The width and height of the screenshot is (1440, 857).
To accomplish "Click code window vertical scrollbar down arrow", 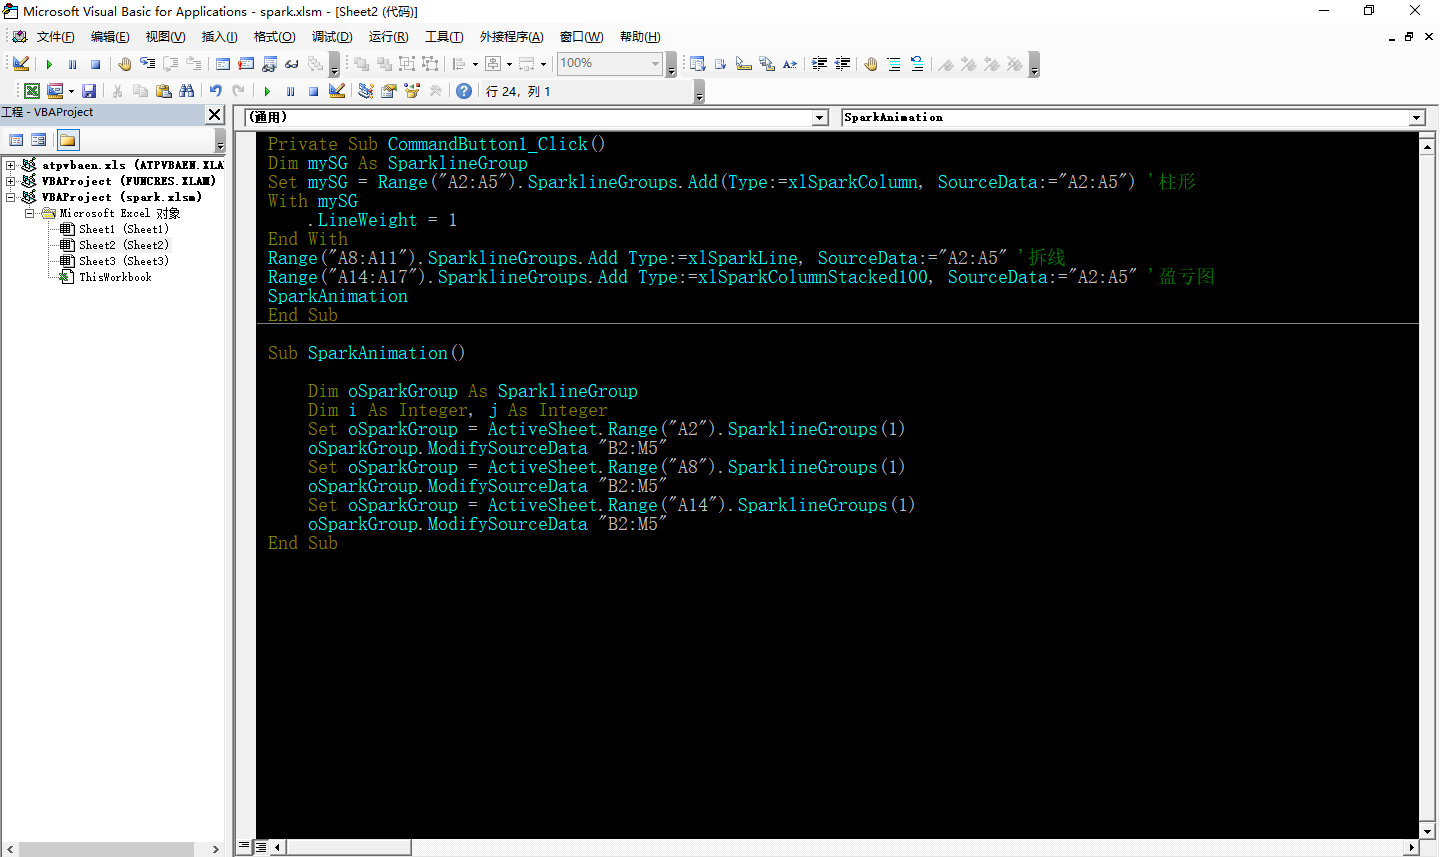I will (x=1427, y=831).
